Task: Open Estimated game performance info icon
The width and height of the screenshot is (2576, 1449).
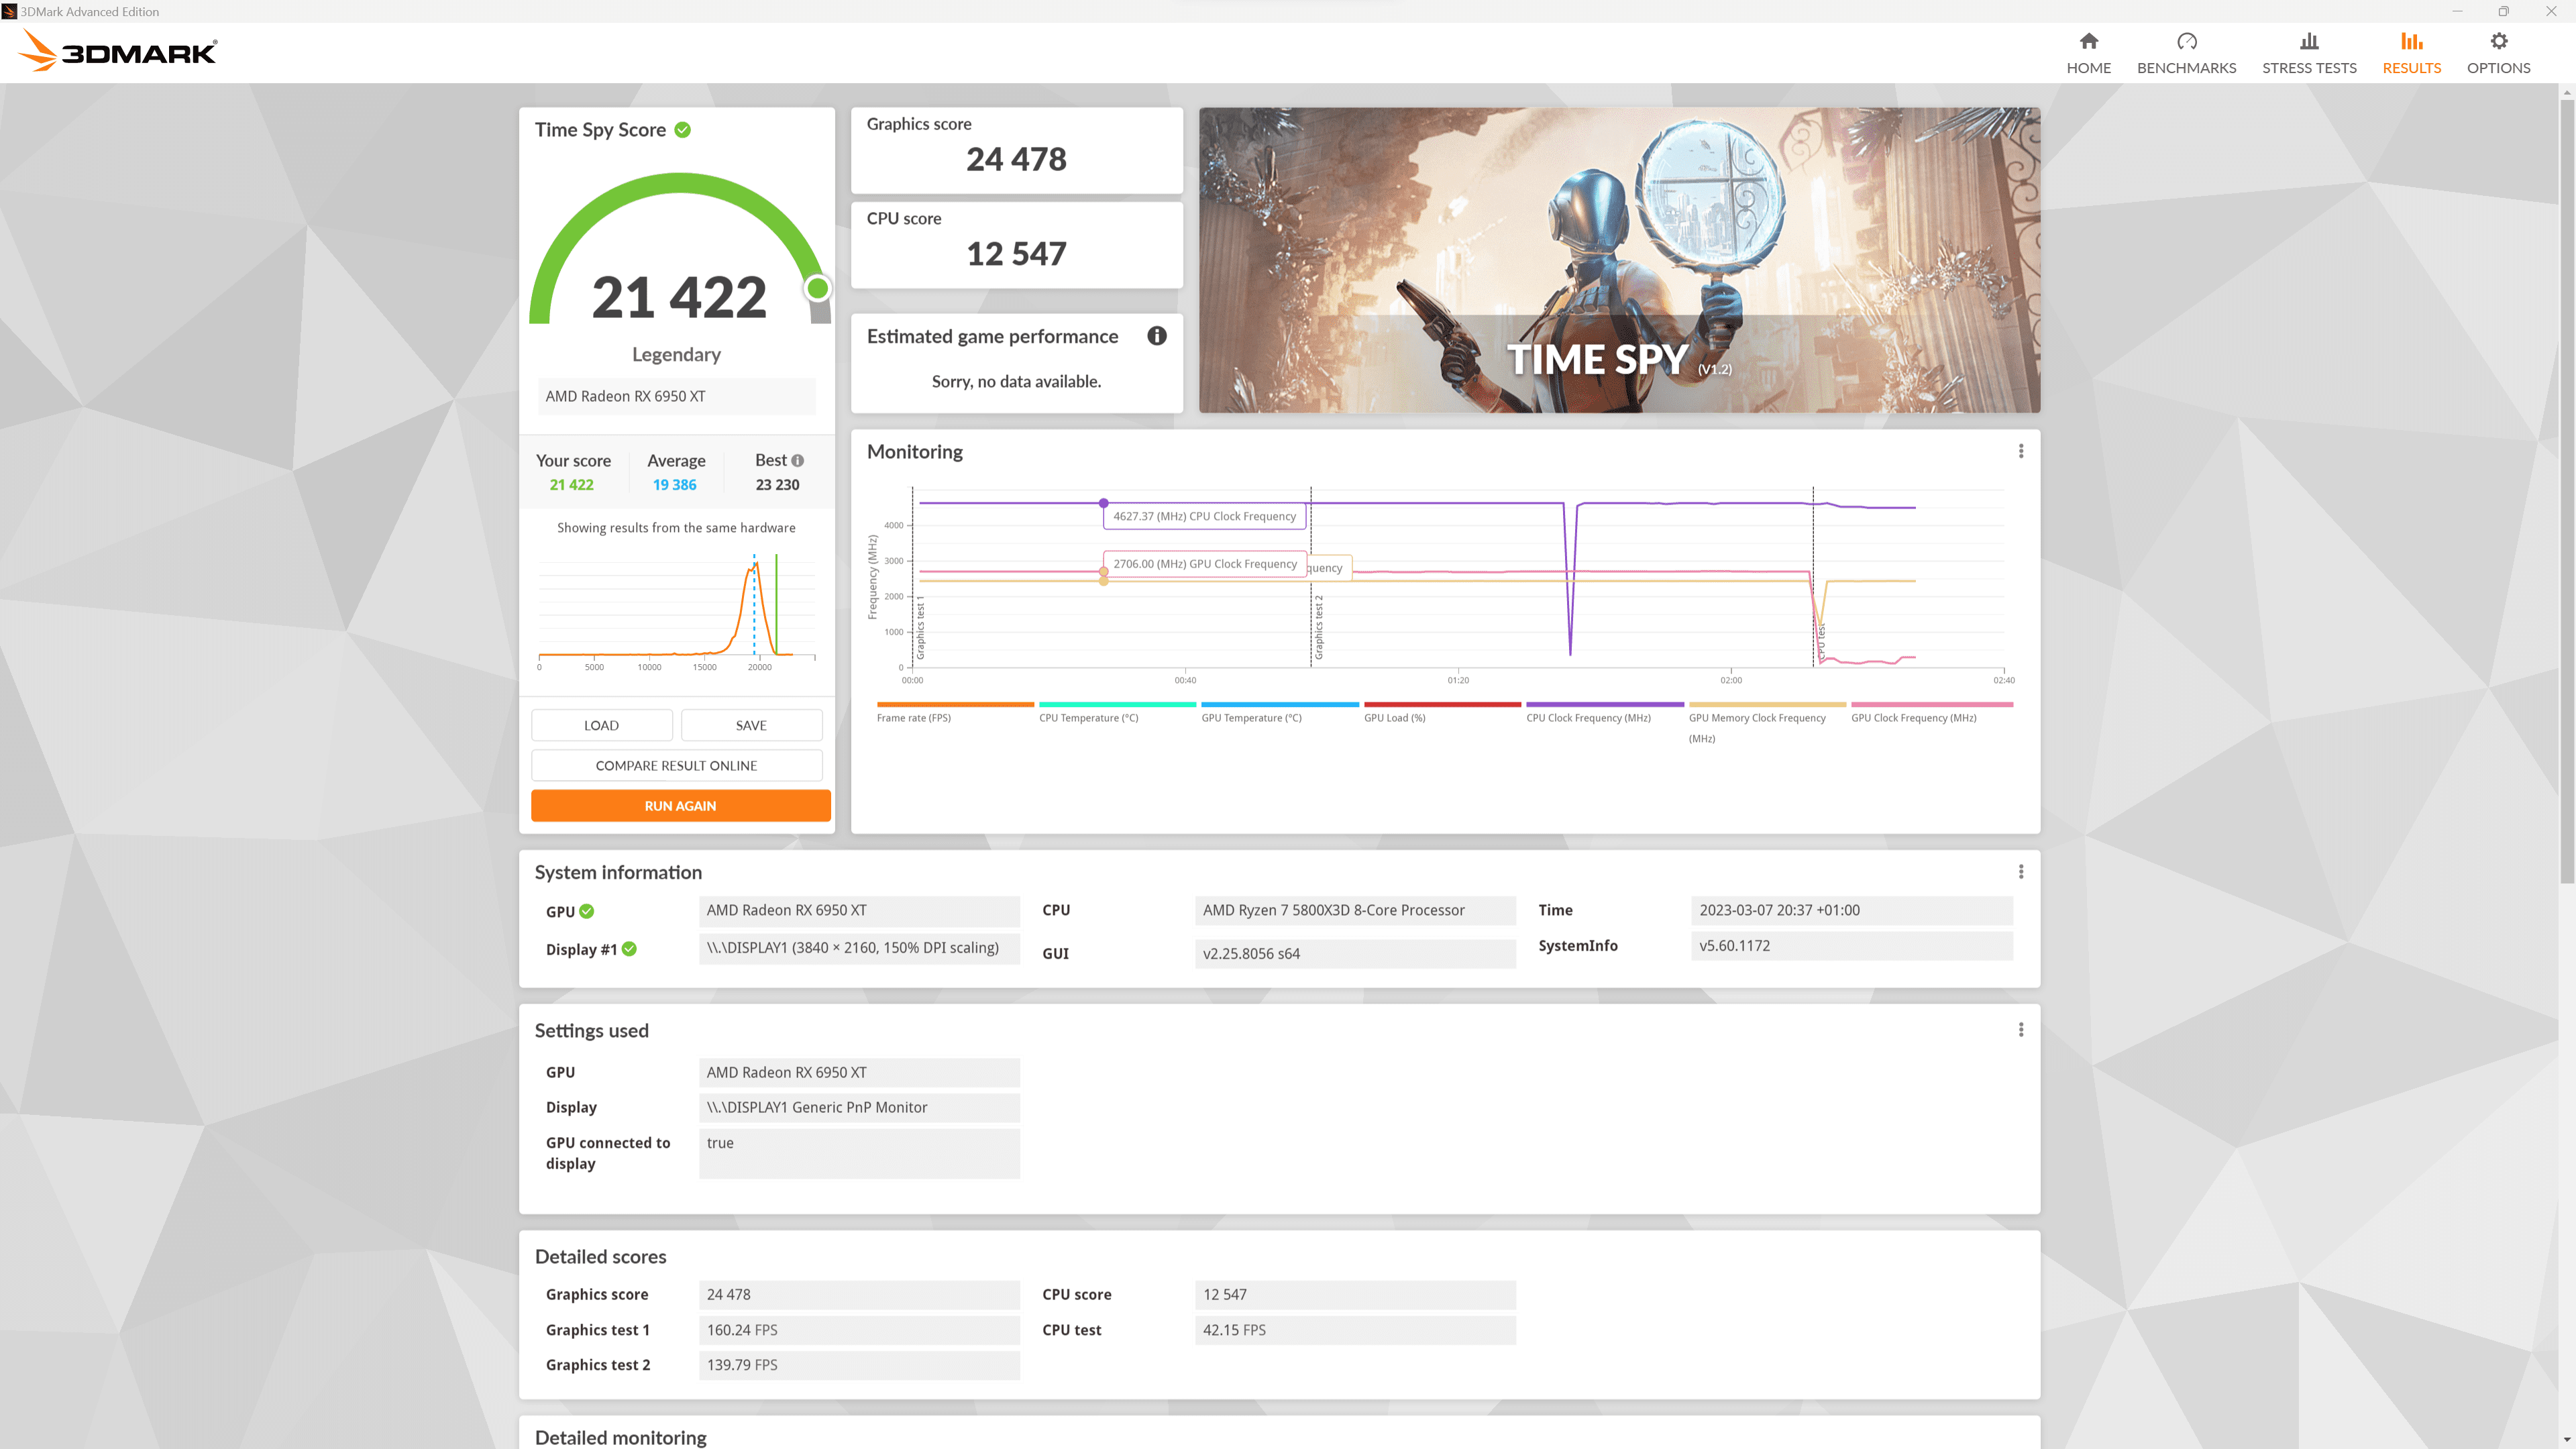Action: (1157, 336)
